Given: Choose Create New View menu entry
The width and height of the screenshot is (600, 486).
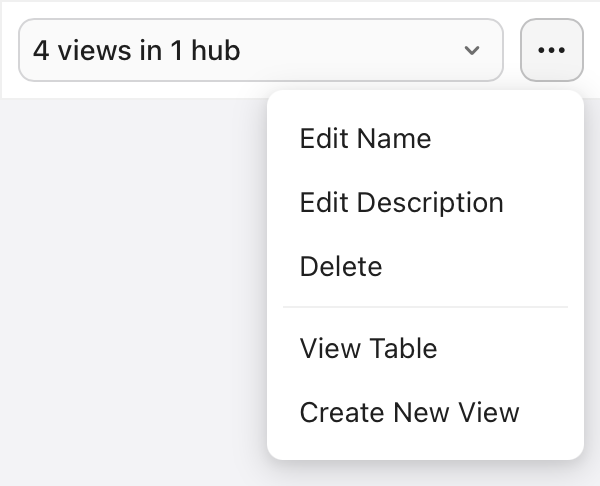Looking at the screenshot, I should pos(409,412).
